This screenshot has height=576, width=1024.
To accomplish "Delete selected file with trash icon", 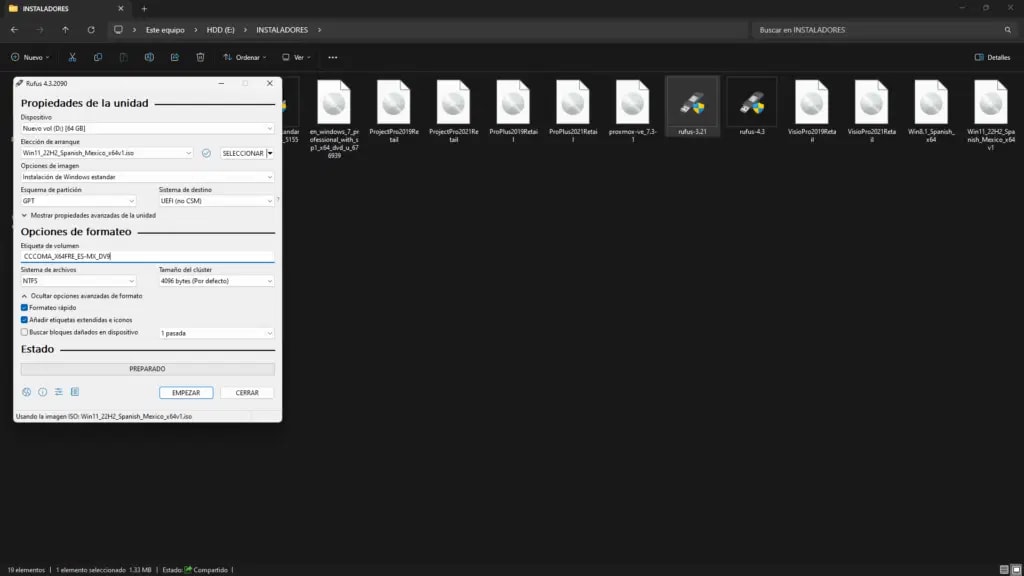I will (x=200, y=57).
